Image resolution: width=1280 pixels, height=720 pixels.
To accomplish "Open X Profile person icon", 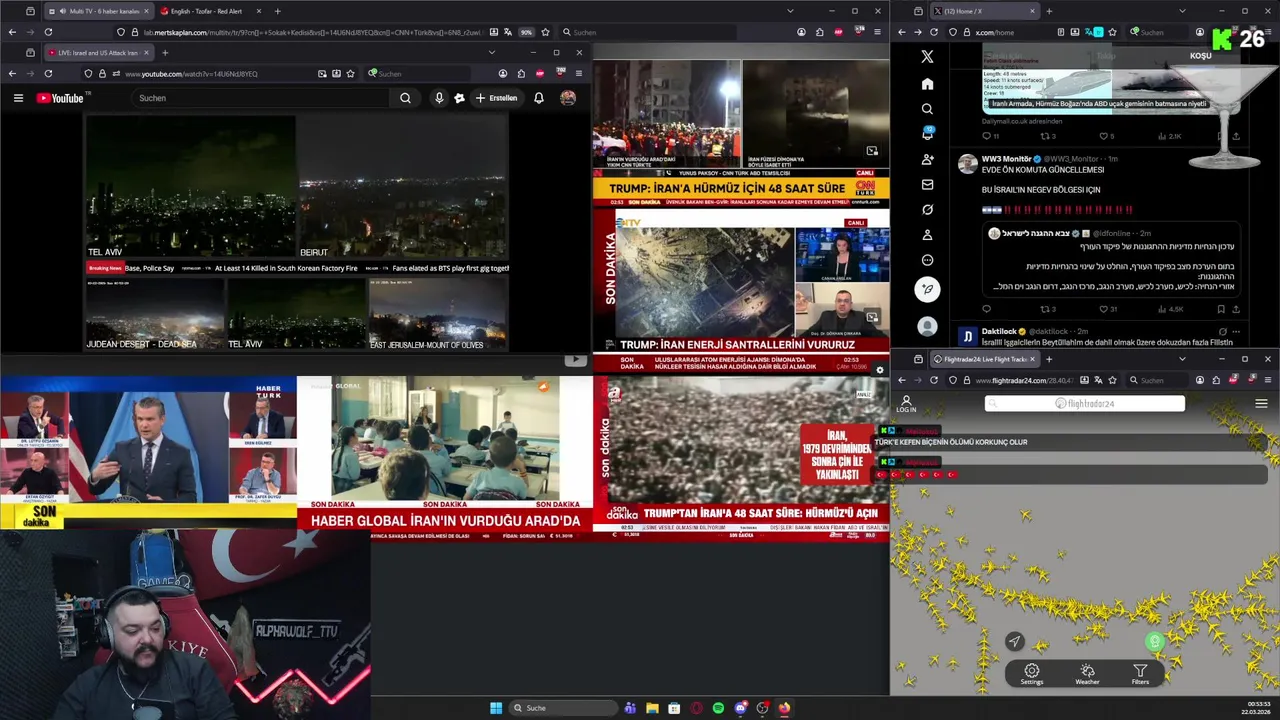I will point(927,235).
